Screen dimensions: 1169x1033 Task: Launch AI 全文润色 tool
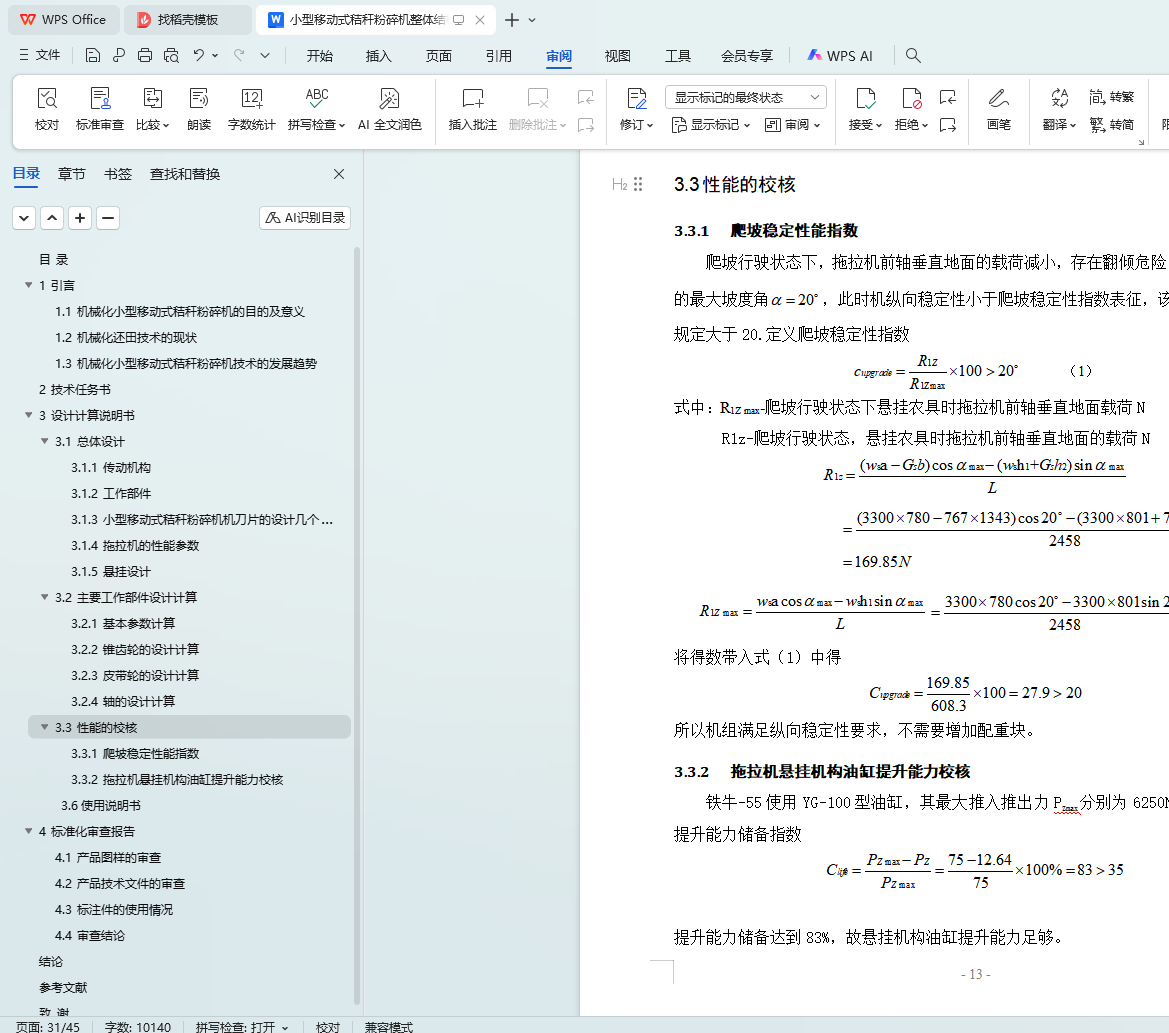point(389,109)
